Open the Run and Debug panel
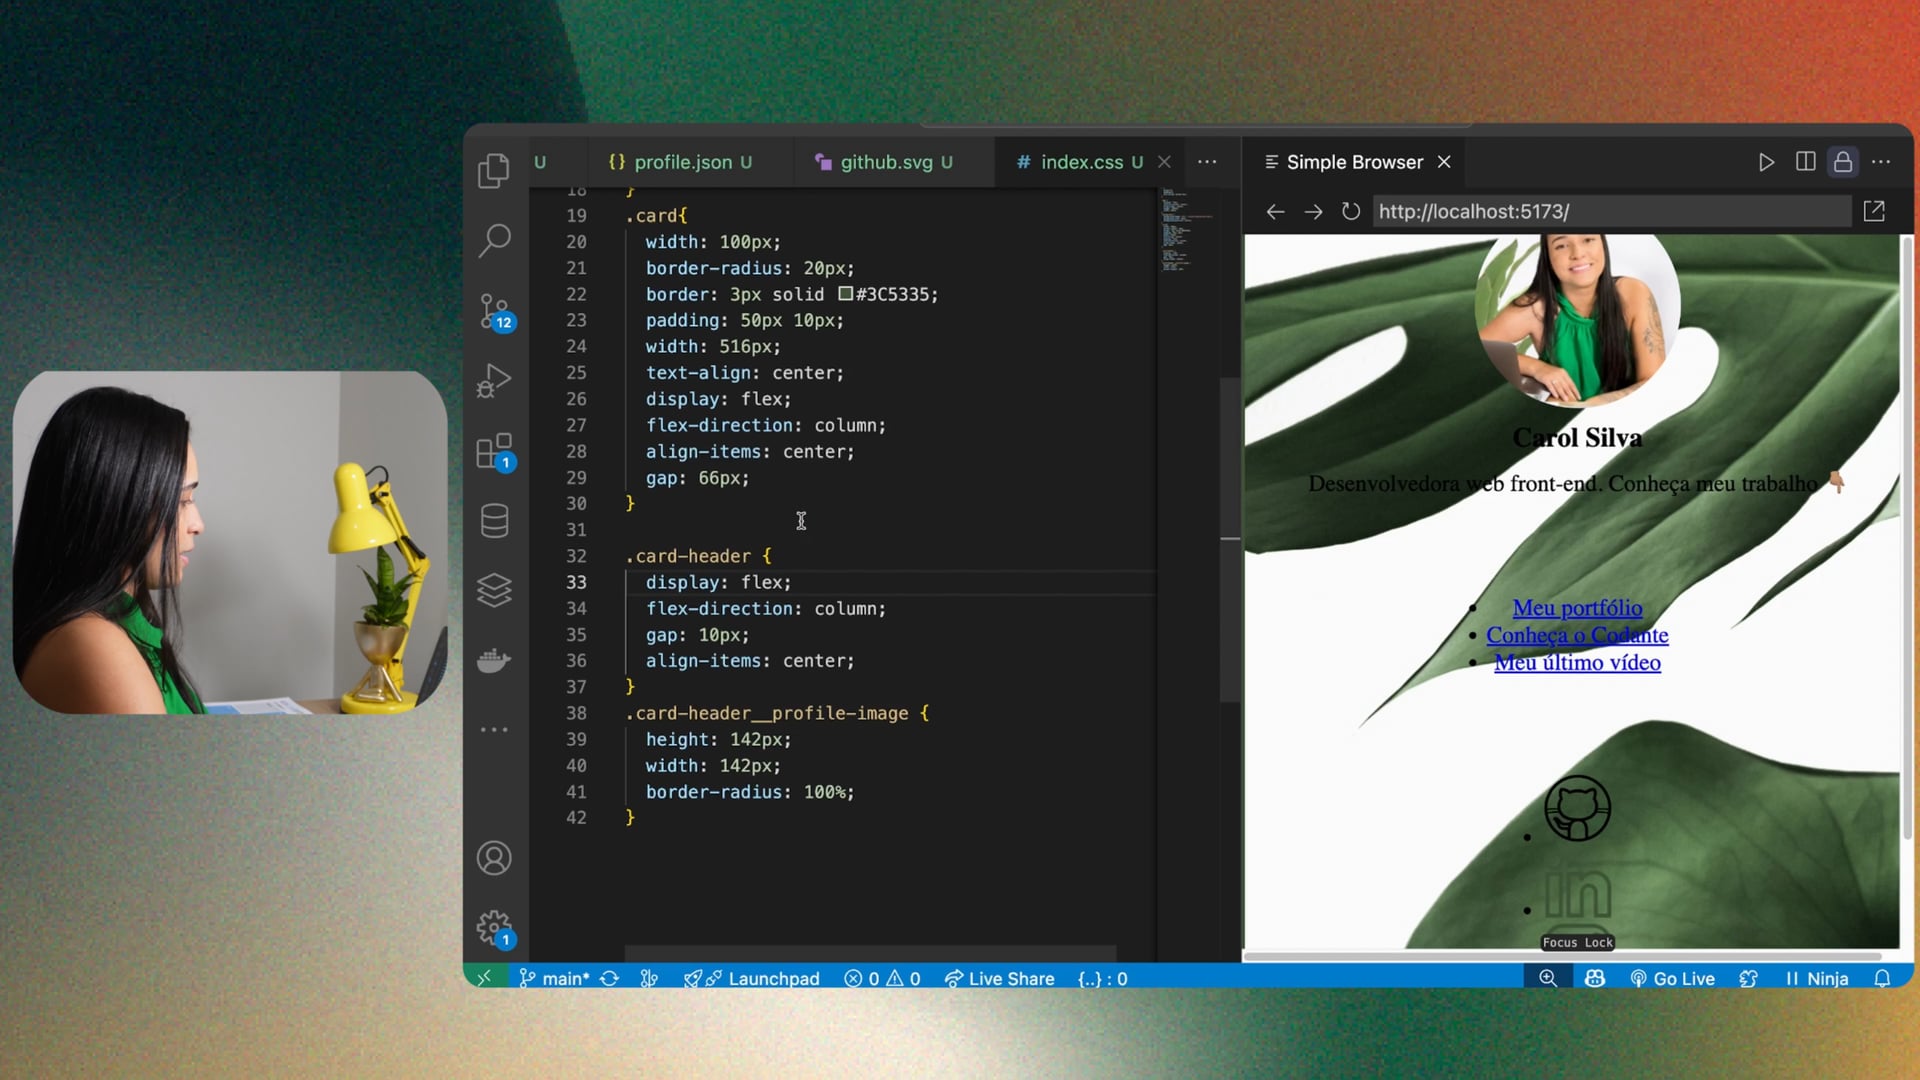The image size is (1920, 1080). point(494,381)
